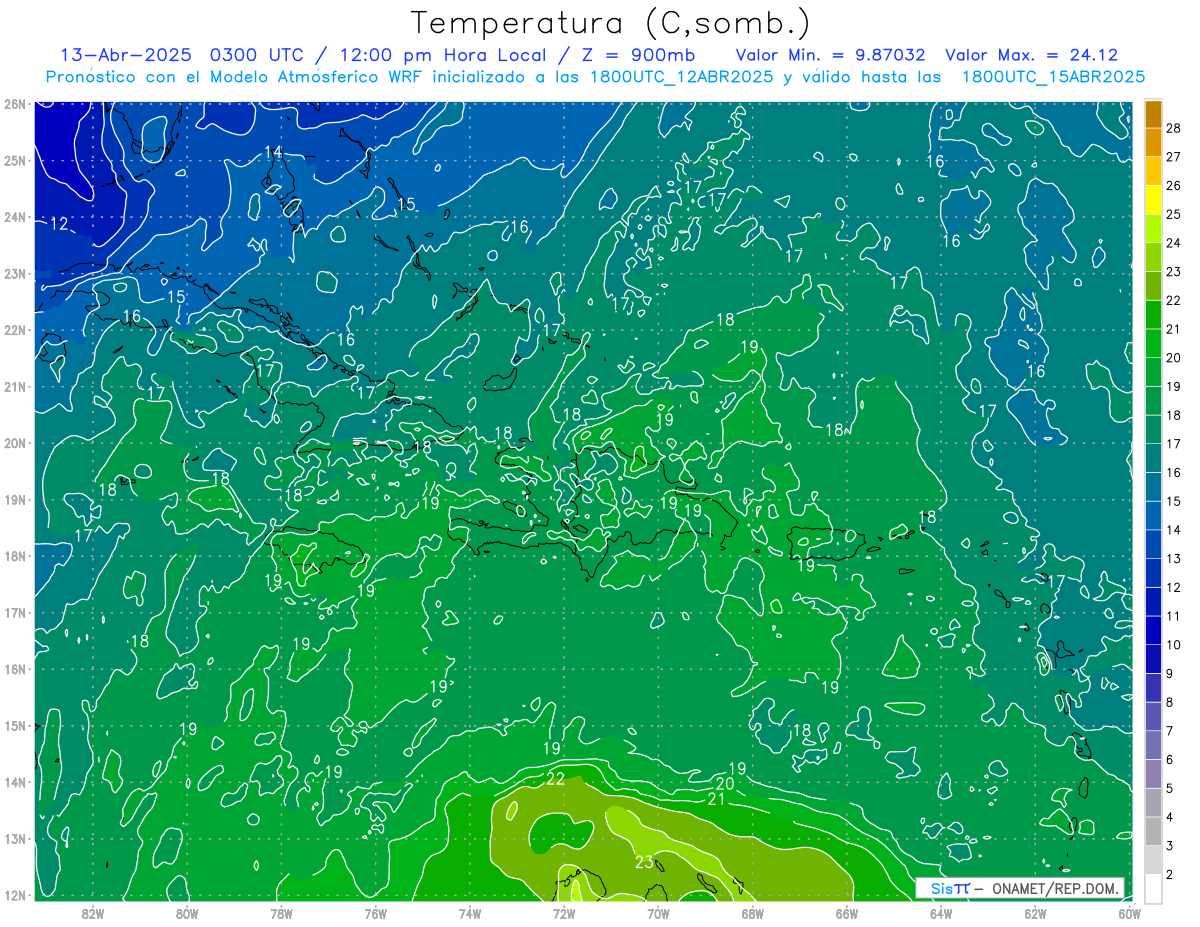Click the colorbar label "2"
Image resolution: width=1200 pixels, height=927 pixels.
tap(1170, 874)
